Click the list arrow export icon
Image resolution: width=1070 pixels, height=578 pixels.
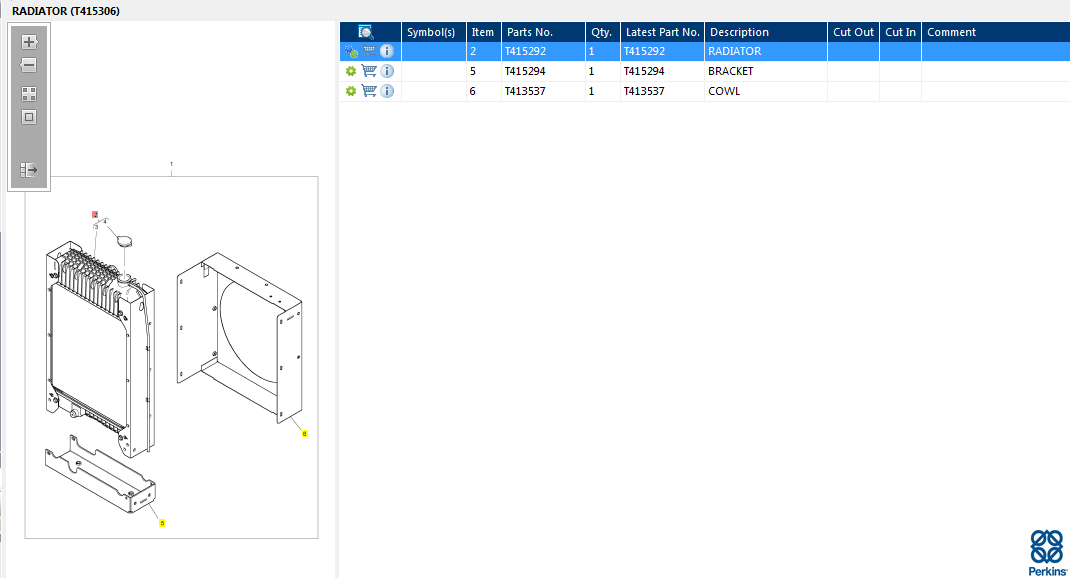point(29,170)
